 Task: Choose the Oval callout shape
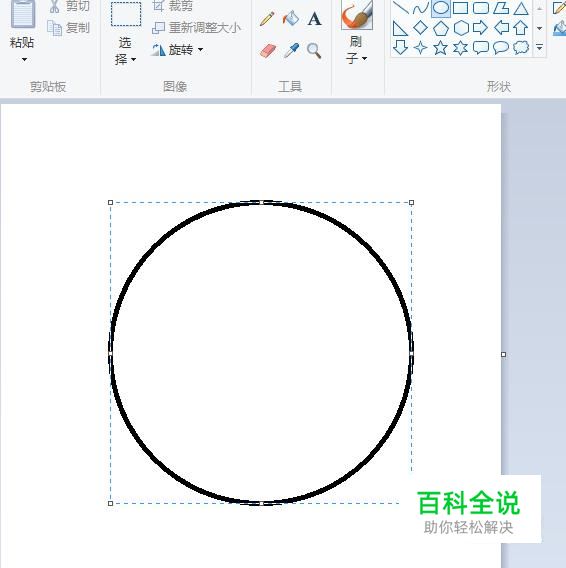(x=501, y=48)
